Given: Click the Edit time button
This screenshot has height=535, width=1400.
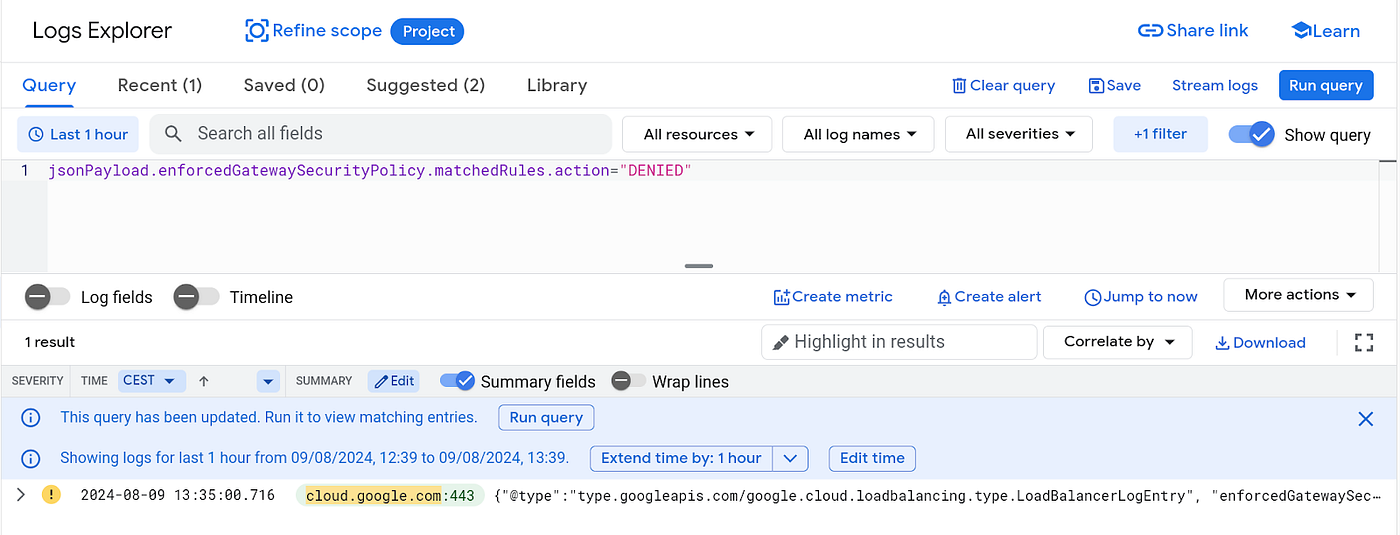Looking at the screenshot, I should [x=872, y=458].
